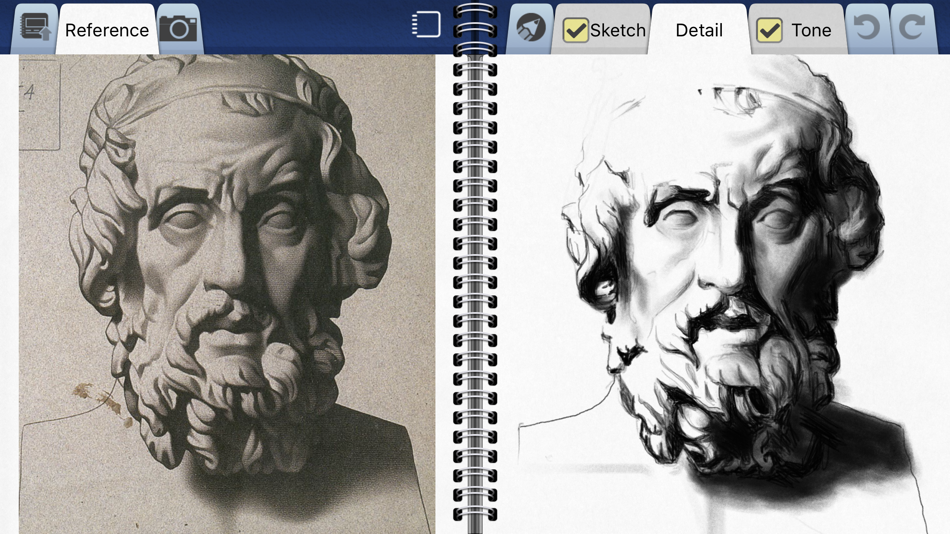This screenshot has width=950, height=534.
Task: Select the Sketch tab label
Action: [x=617, y=30]
